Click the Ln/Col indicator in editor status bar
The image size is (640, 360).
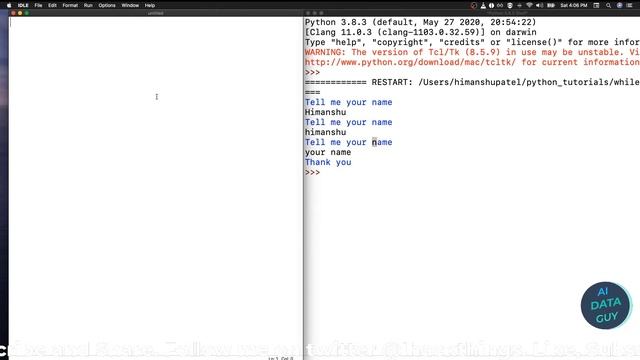(x=281, y=358)
